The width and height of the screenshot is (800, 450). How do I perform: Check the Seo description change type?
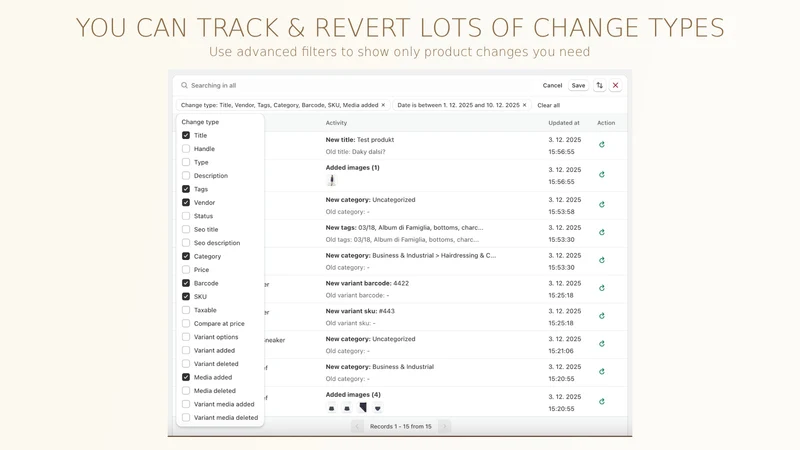click(x=186, y=243)
